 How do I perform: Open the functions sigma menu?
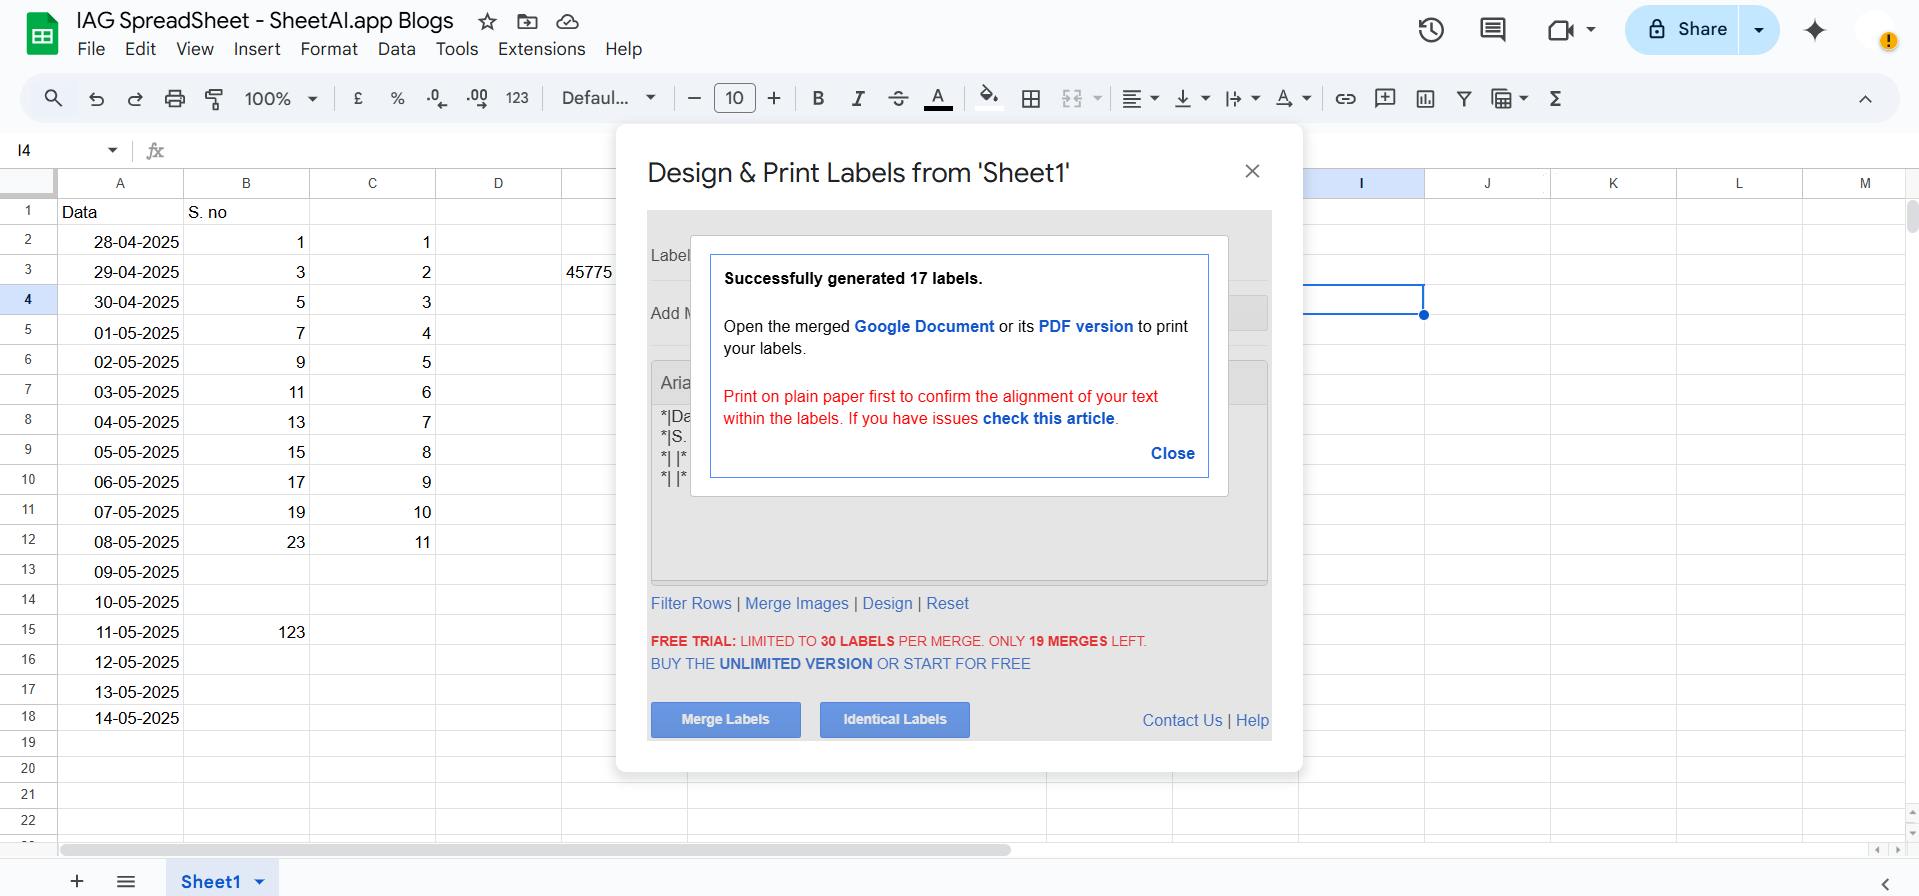pyautogui.click(x=1555, y=98)
